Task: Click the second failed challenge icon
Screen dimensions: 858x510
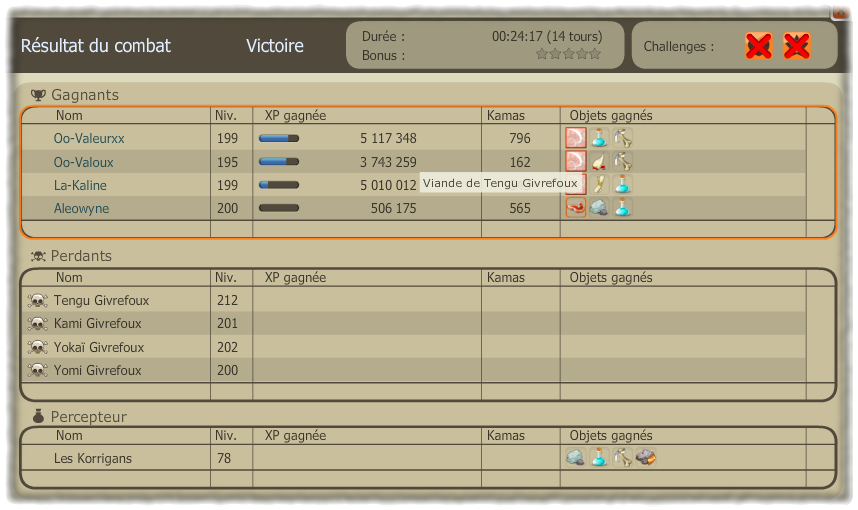Action: click(x=797, y=46)
